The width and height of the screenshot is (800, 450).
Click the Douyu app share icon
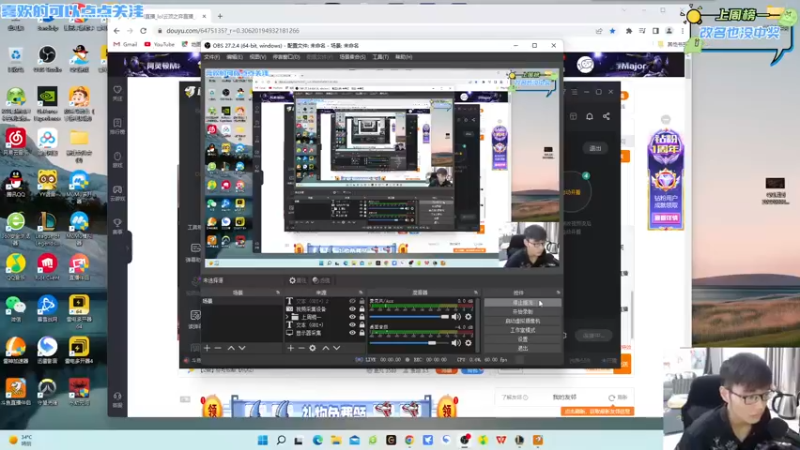pos(606,116)
